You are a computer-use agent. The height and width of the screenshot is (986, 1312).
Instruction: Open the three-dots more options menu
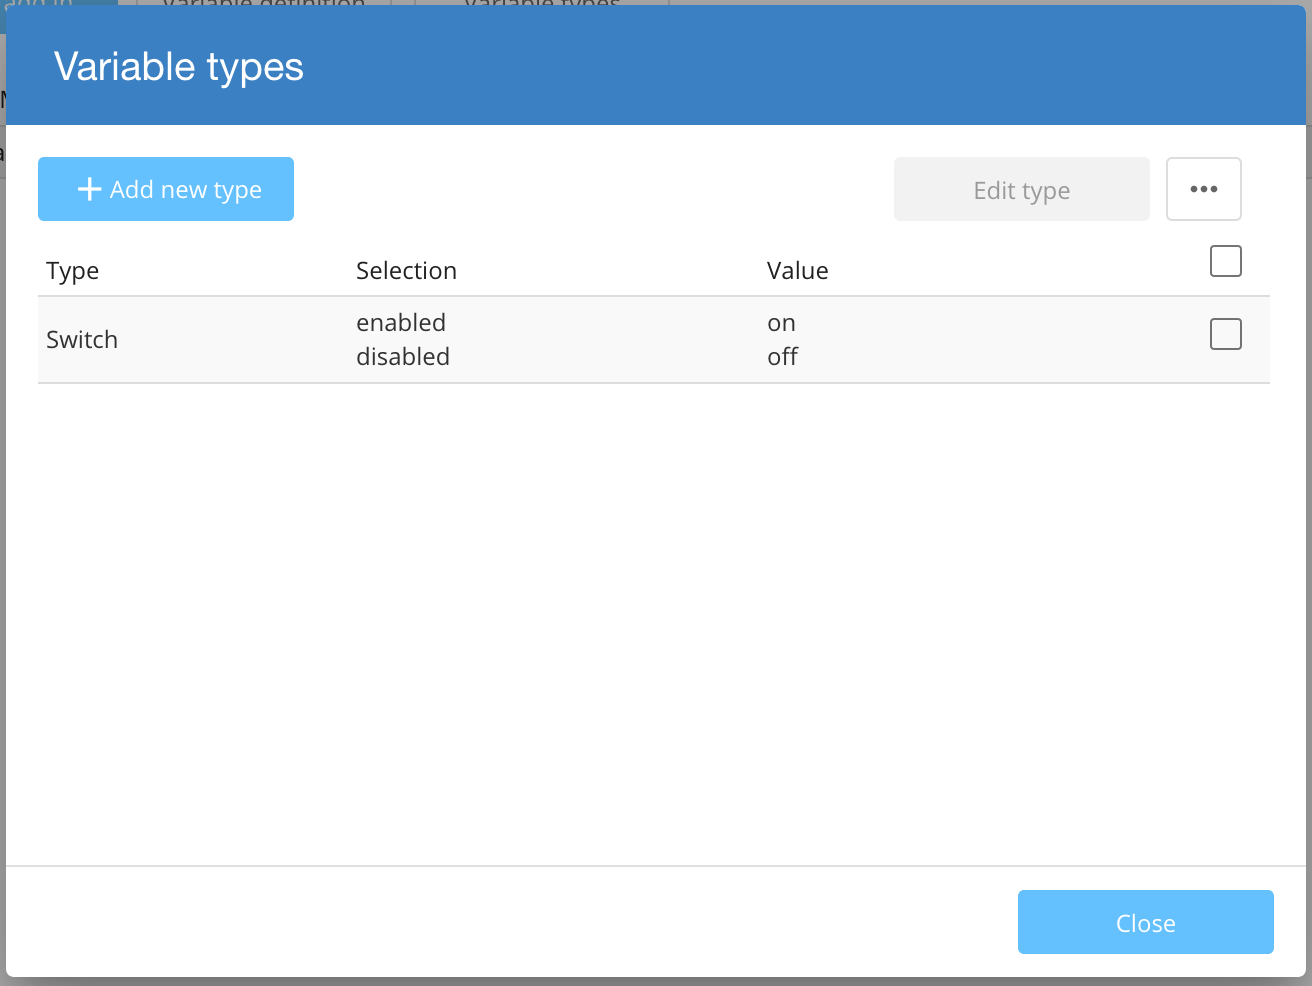coord(1203,189)
